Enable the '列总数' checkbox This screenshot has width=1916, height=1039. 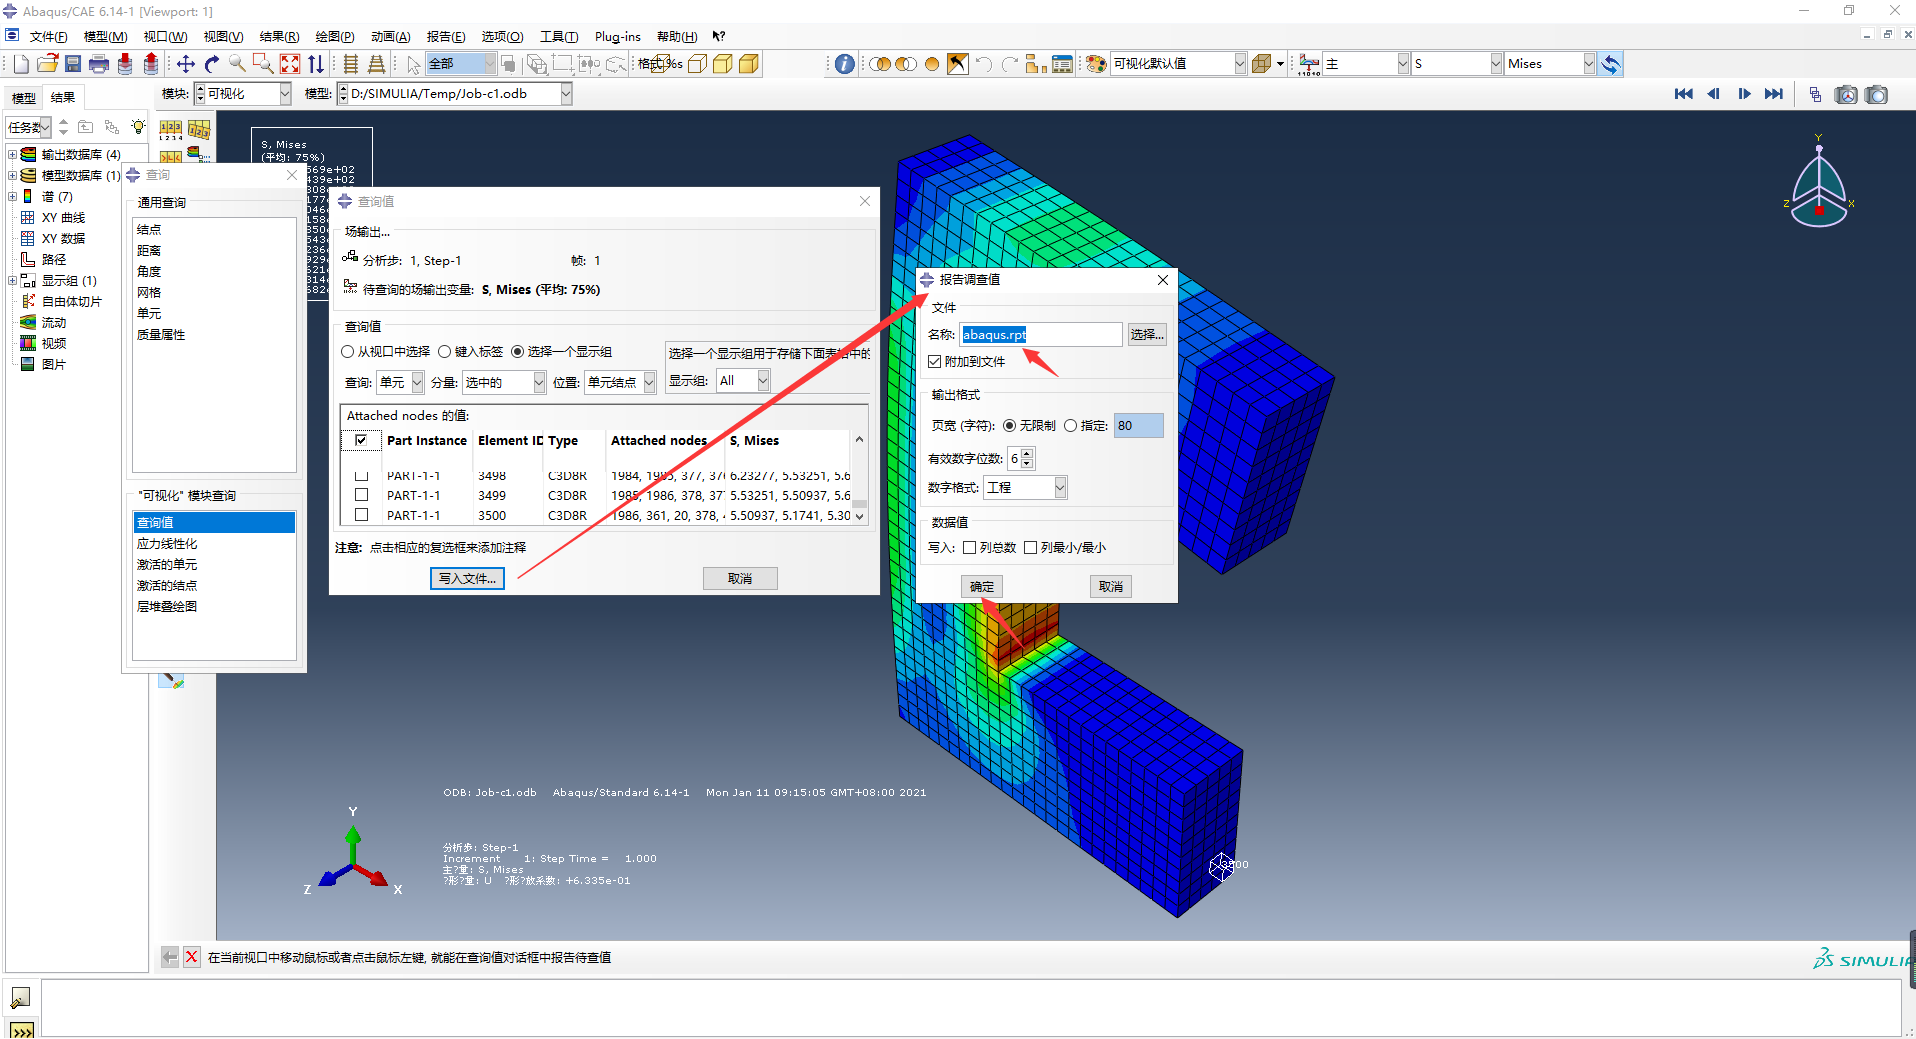pos(970,548)
